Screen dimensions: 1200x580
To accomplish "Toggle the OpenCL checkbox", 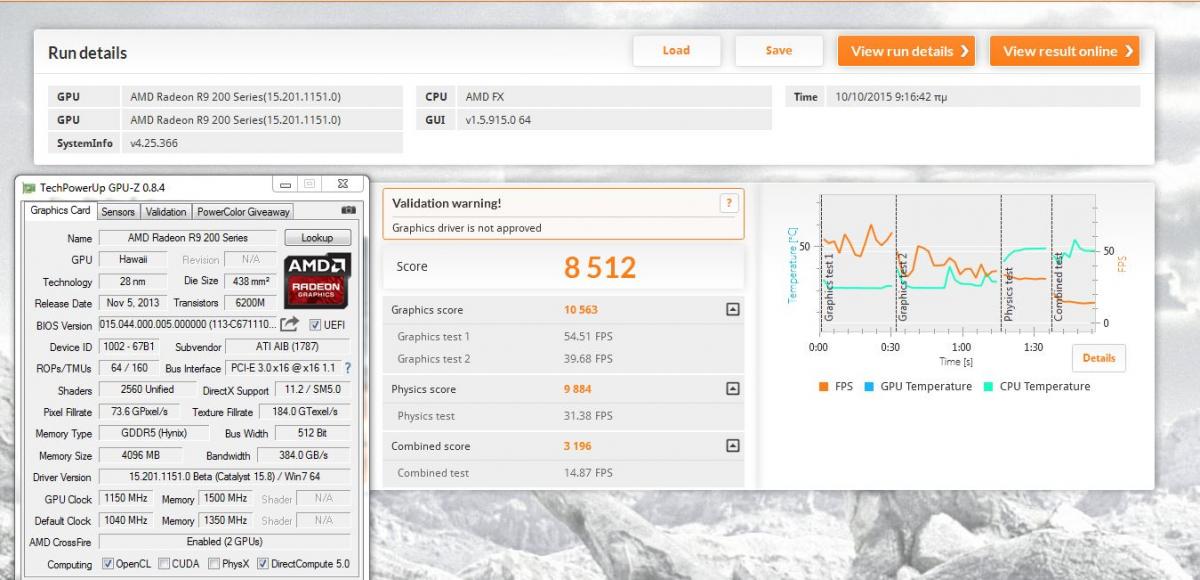I will [x=108, y=564].
